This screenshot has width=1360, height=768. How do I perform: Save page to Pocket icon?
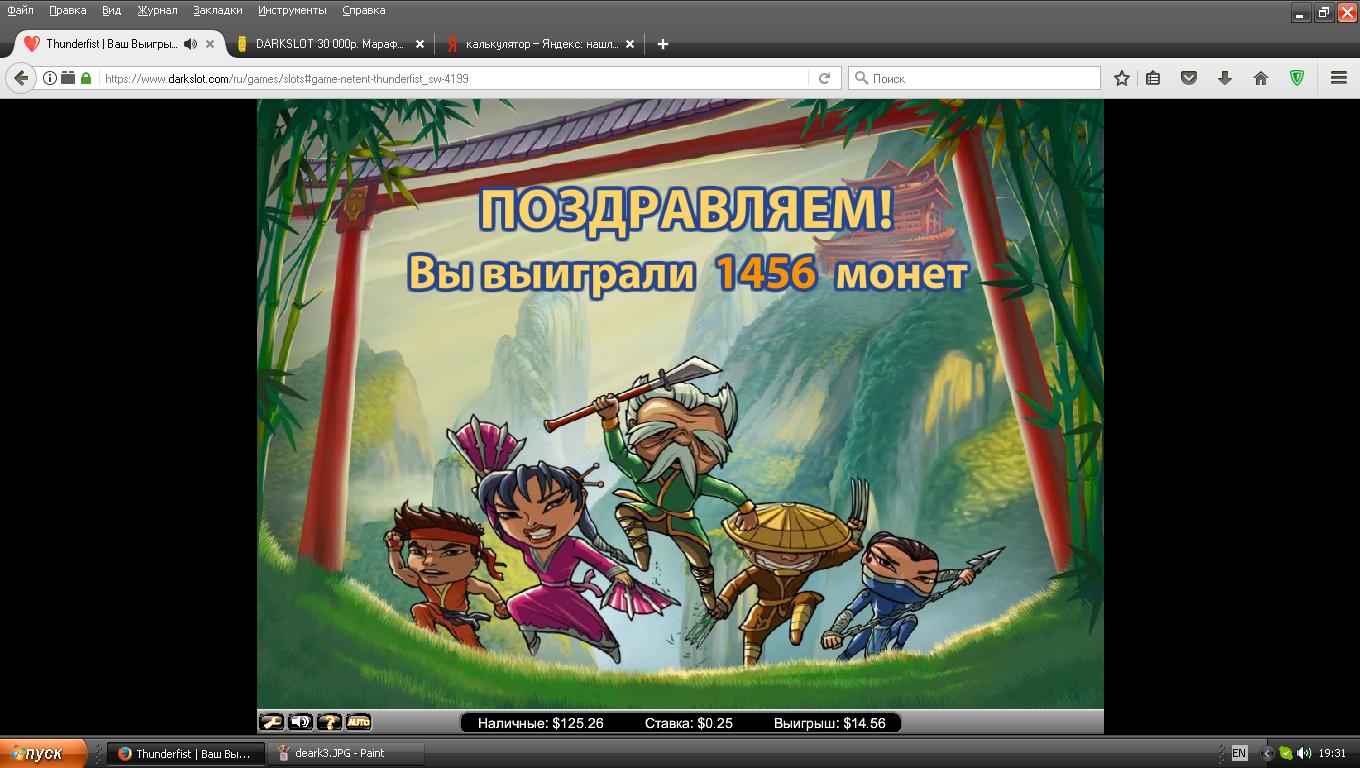click(1189, 78)
